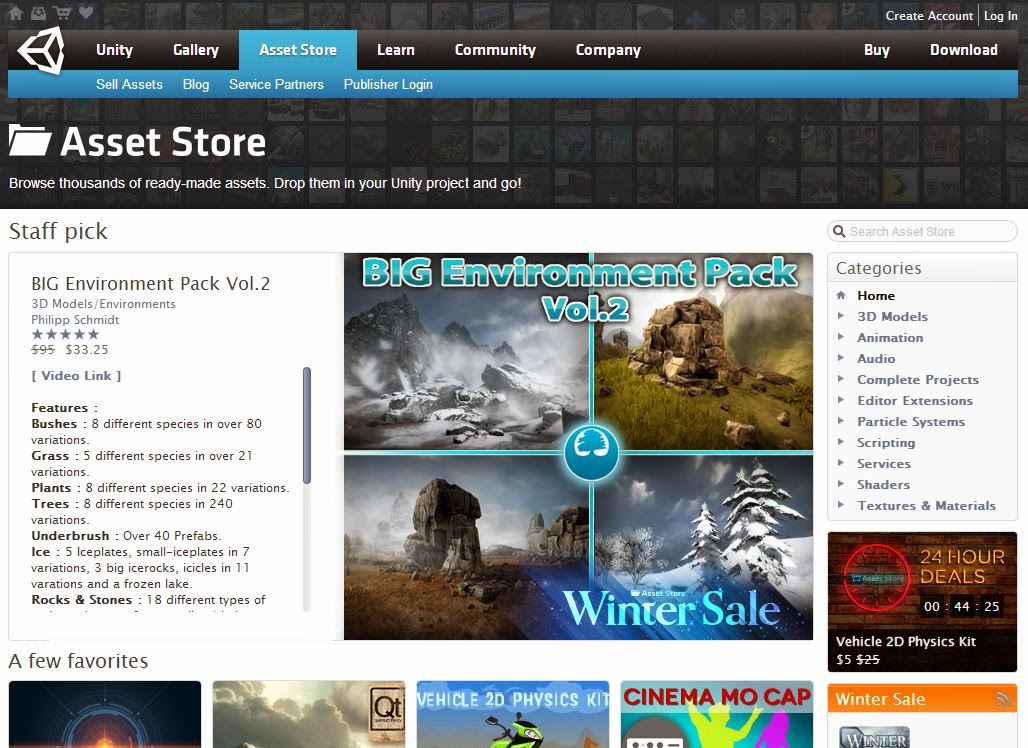Click the Create Account link

pyautogui.click(x=929, y=16)
